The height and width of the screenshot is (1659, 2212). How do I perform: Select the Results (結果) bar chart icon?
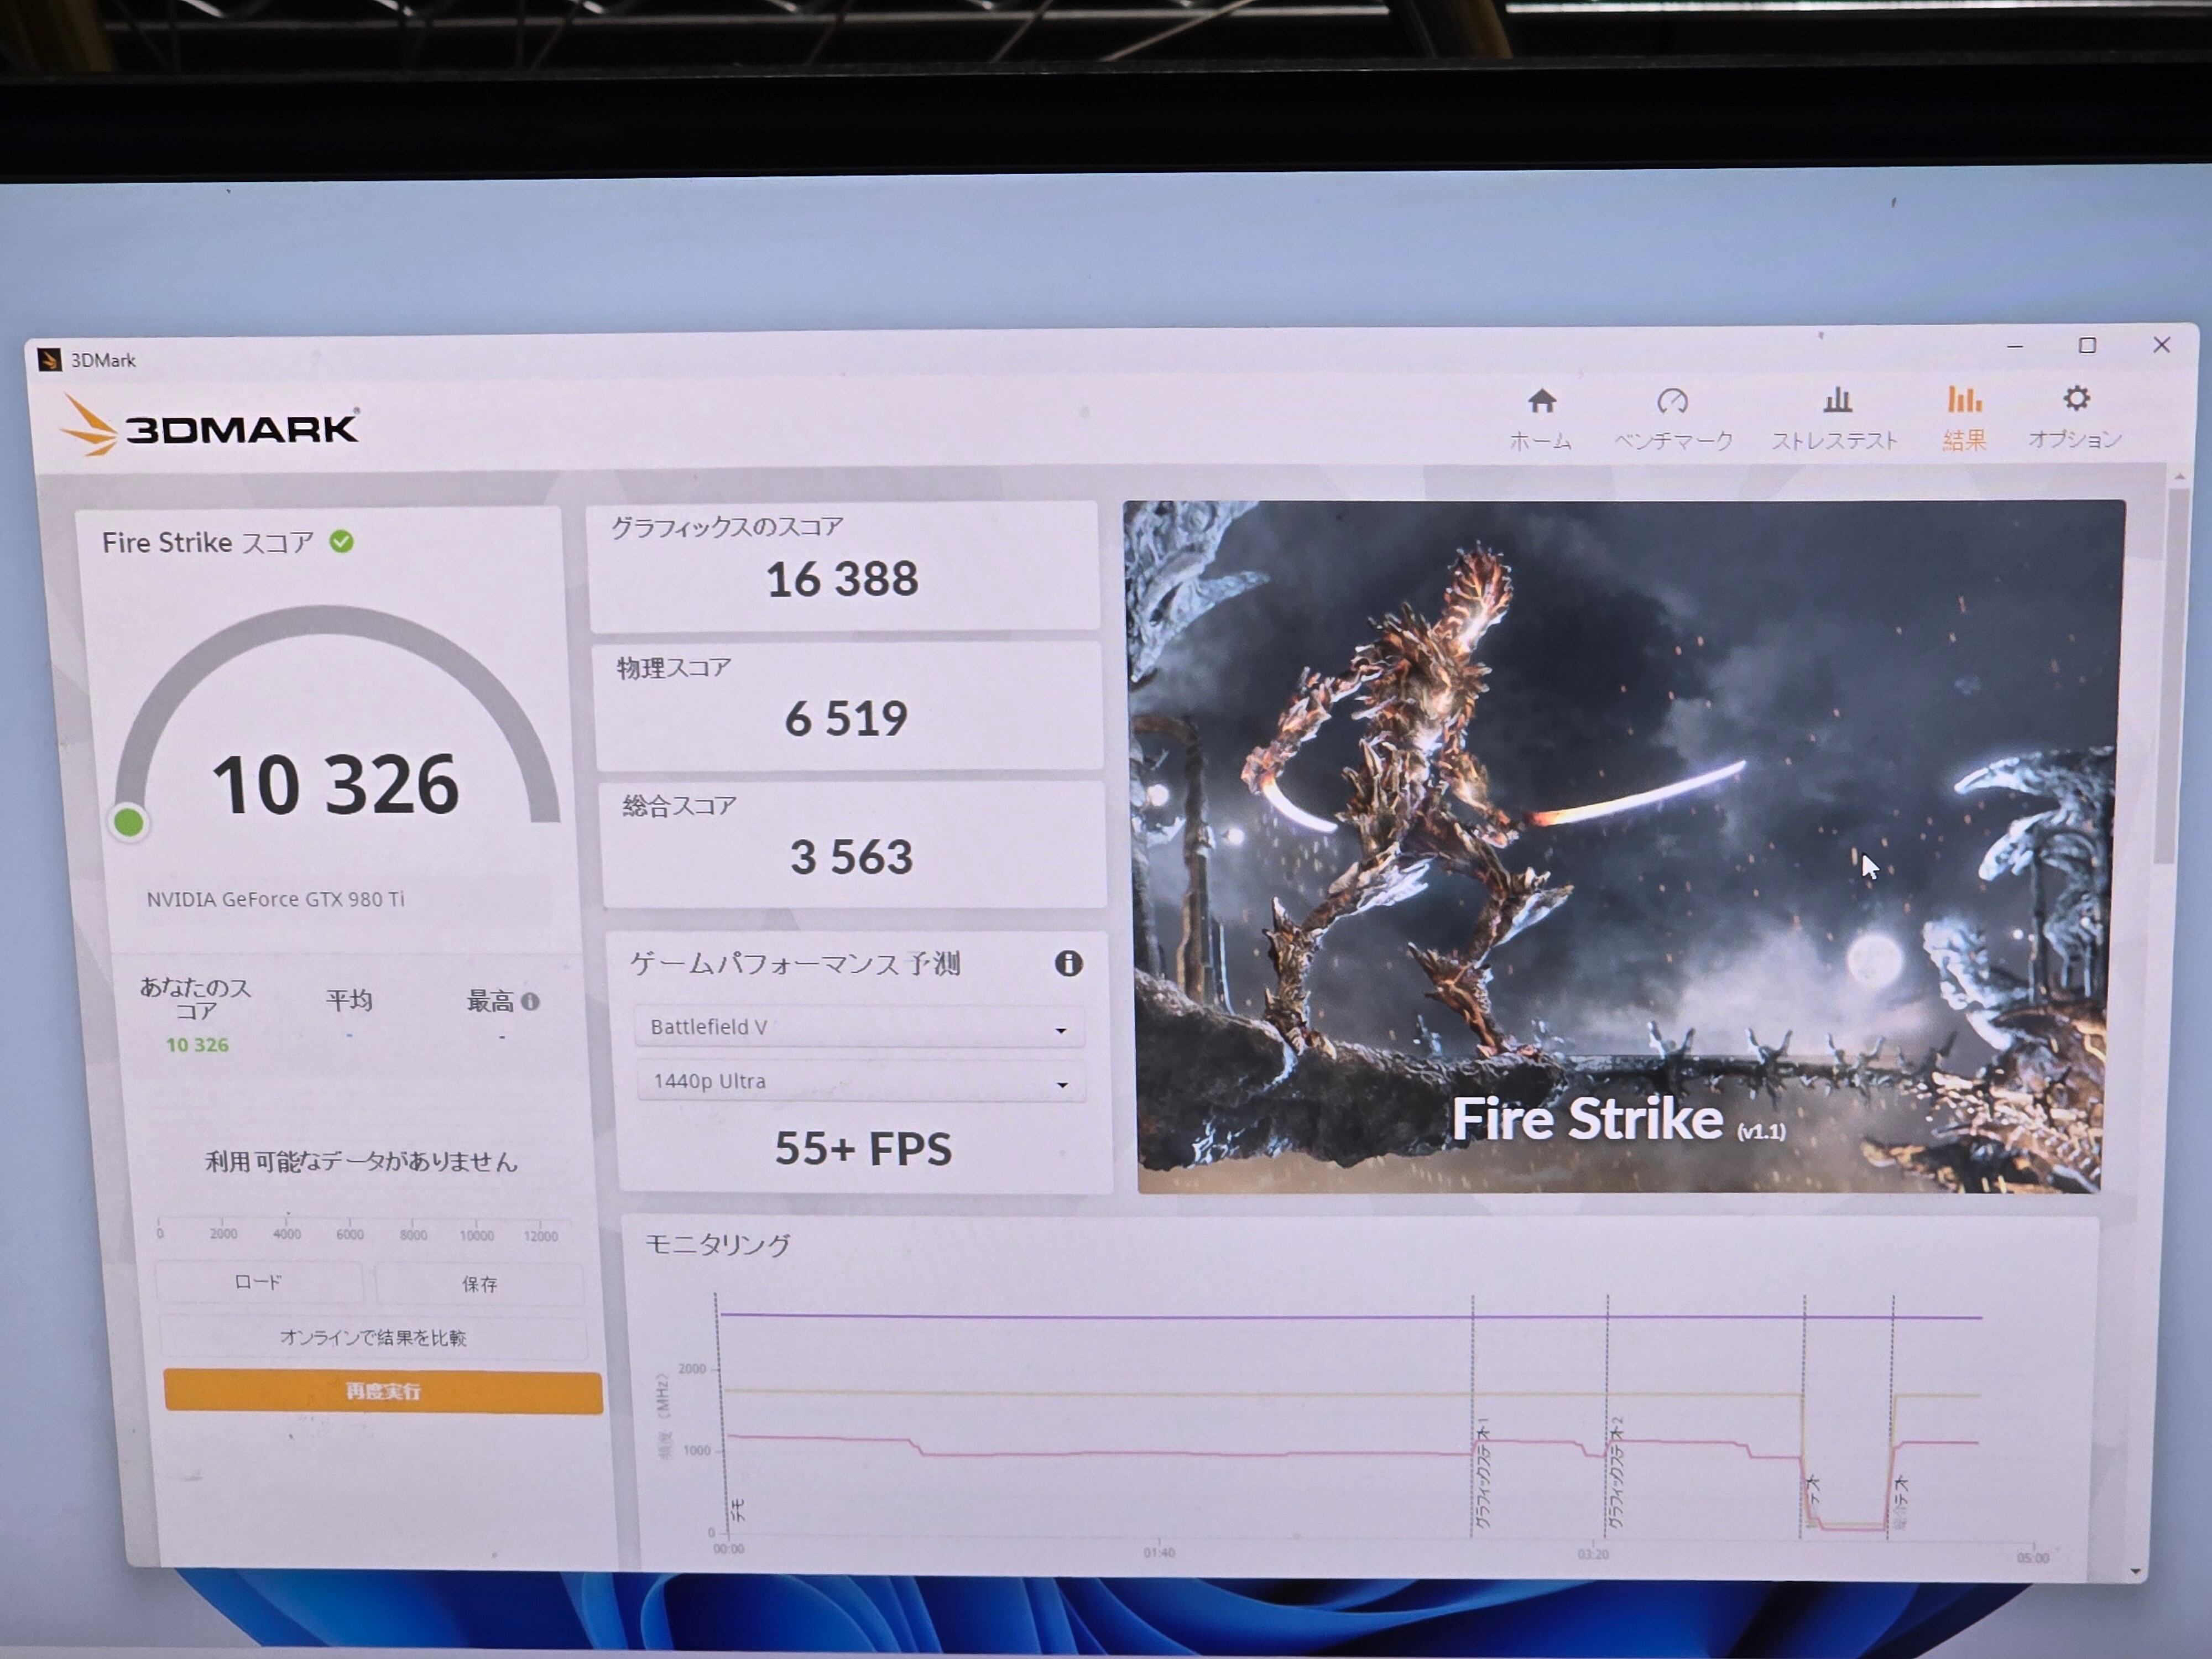[1964, 400]
